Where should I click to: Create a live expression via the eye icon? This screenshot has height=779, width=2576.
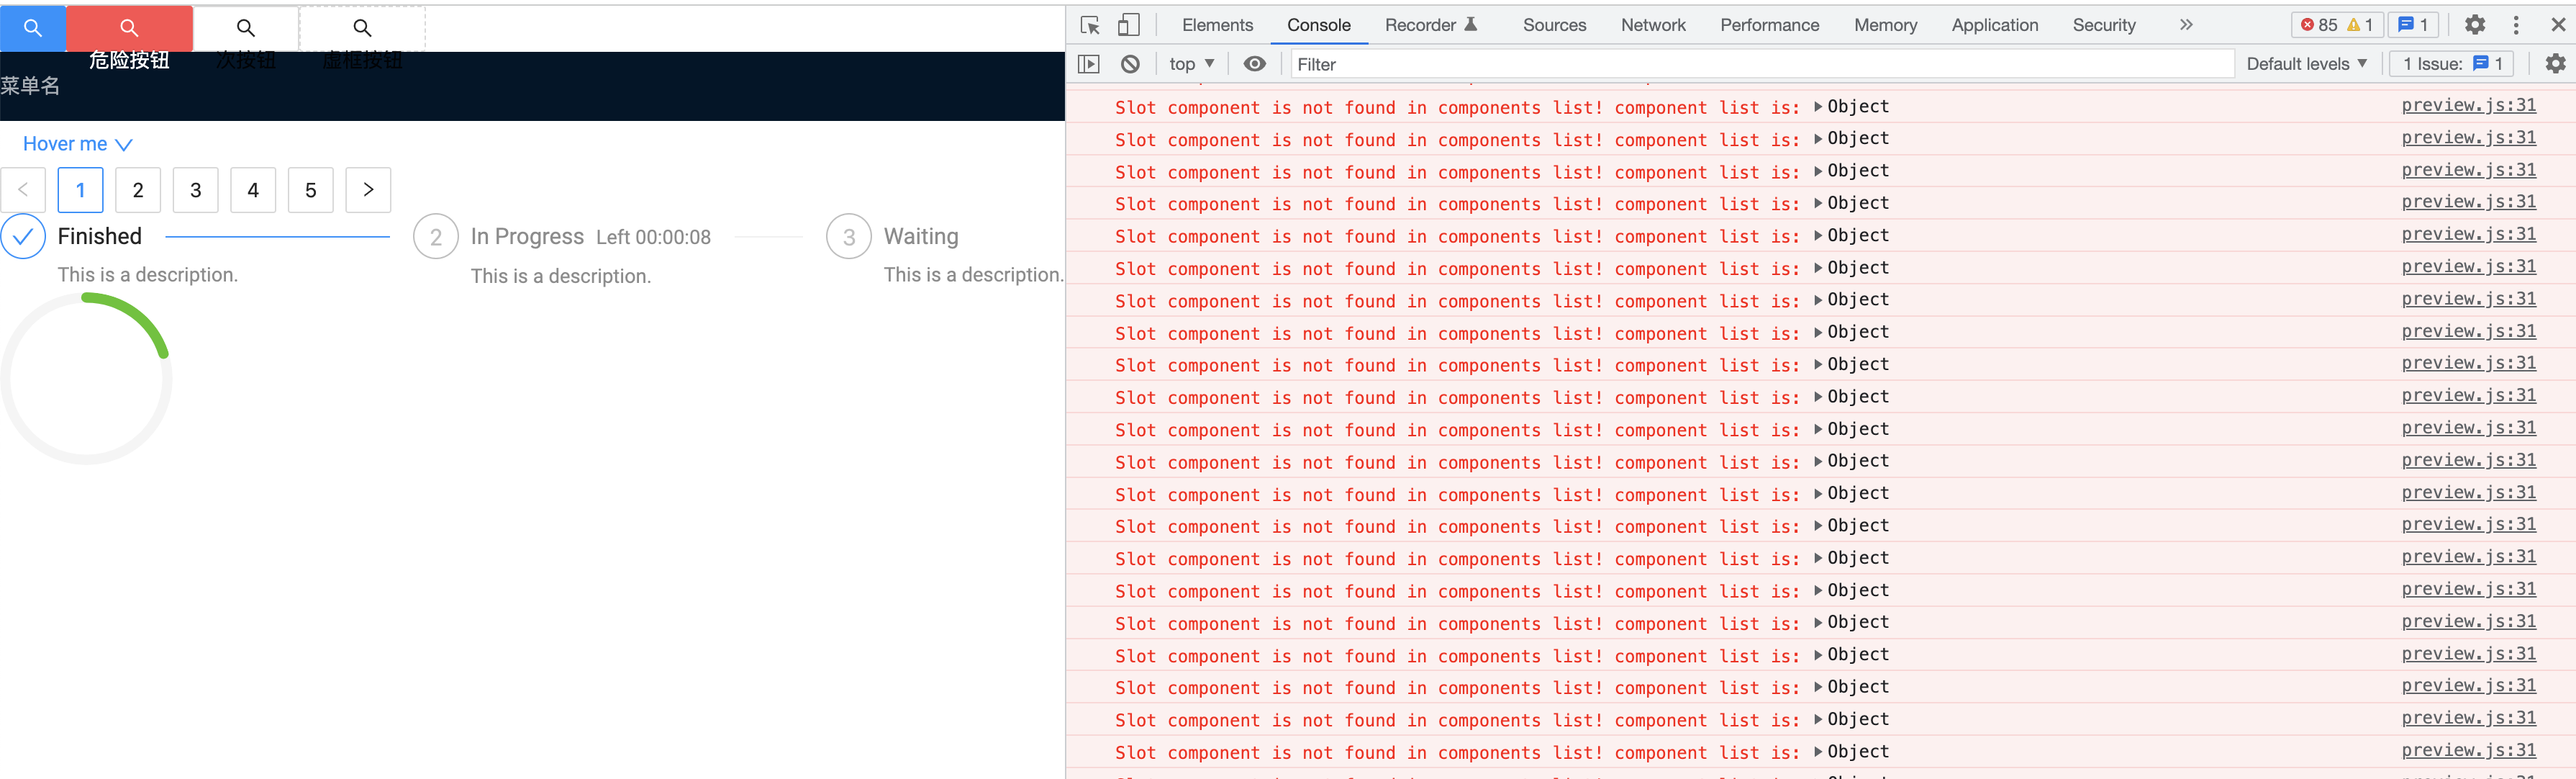tap(1253, 63)
